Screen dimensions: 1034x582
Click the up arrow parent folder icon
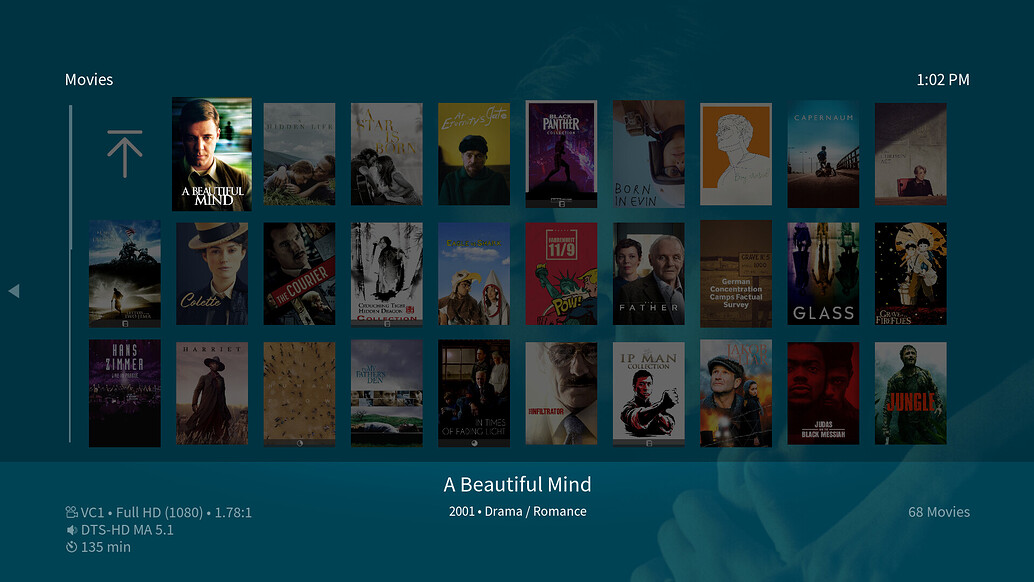125,154
